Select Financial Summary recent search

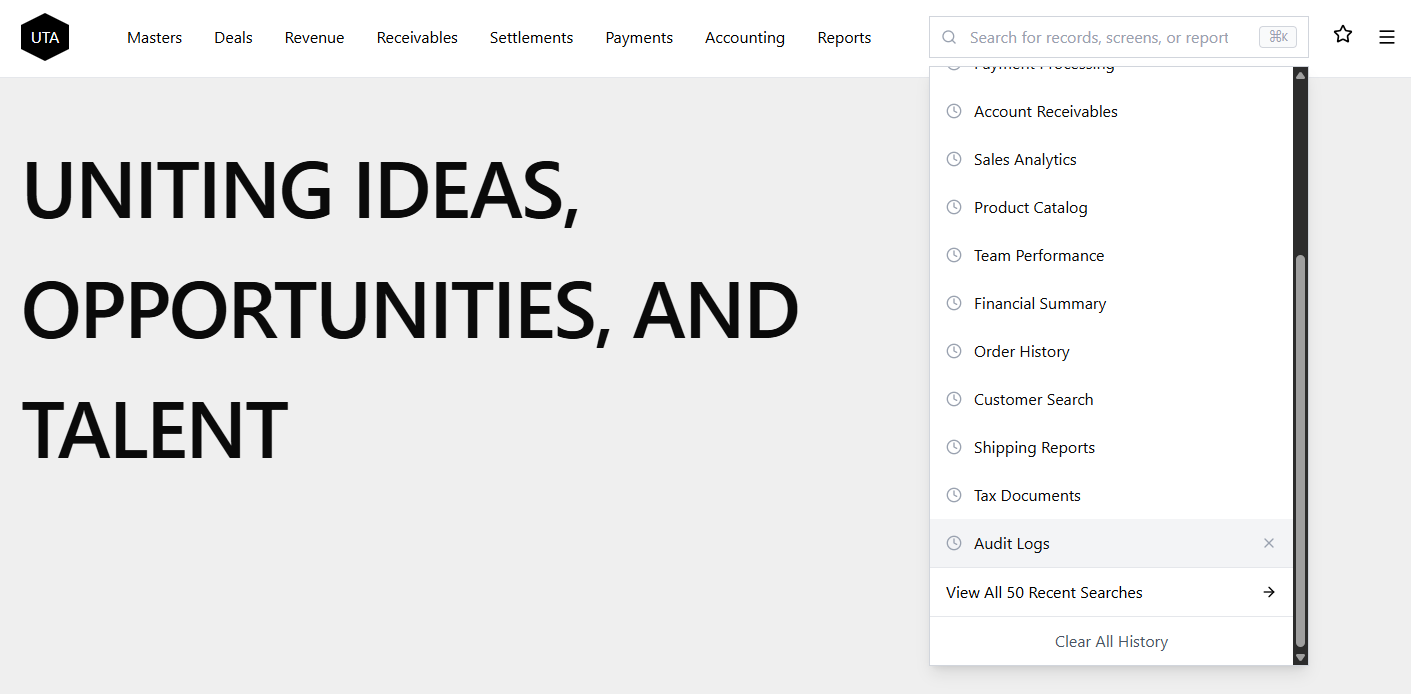[1040, 303]
